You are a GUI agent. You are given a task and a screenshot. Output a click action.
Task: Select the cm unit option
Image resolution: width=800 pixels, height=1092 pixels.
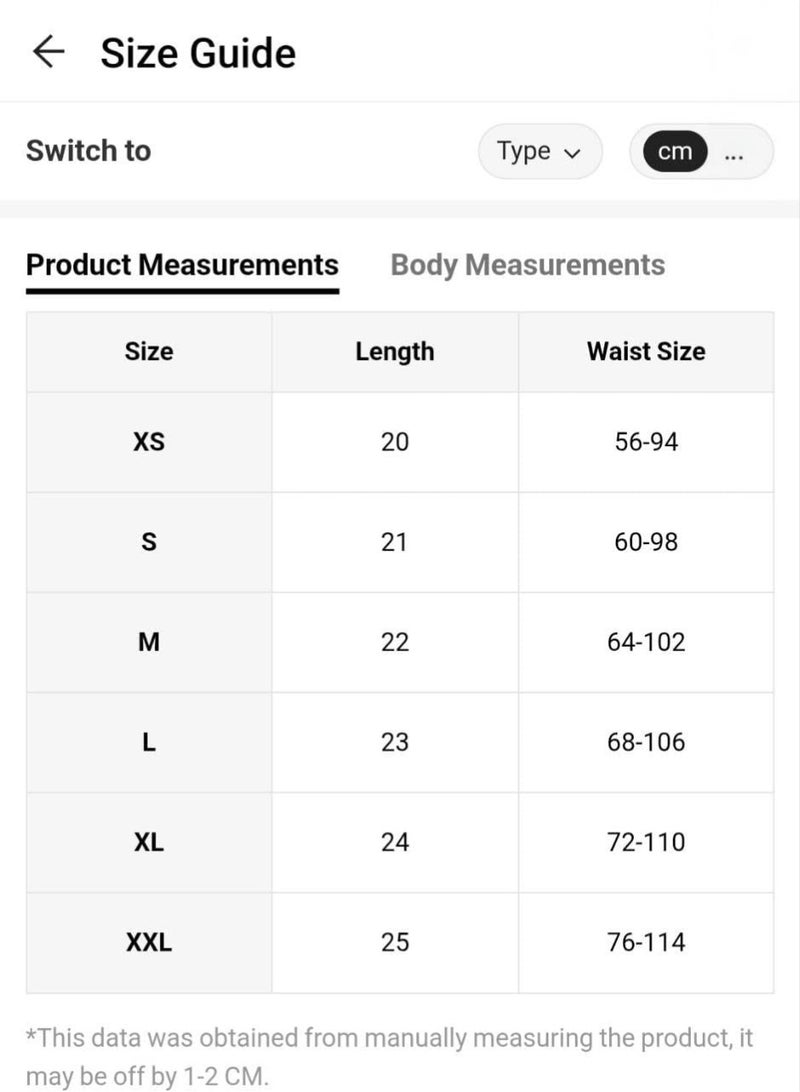[x=676, y=151]
